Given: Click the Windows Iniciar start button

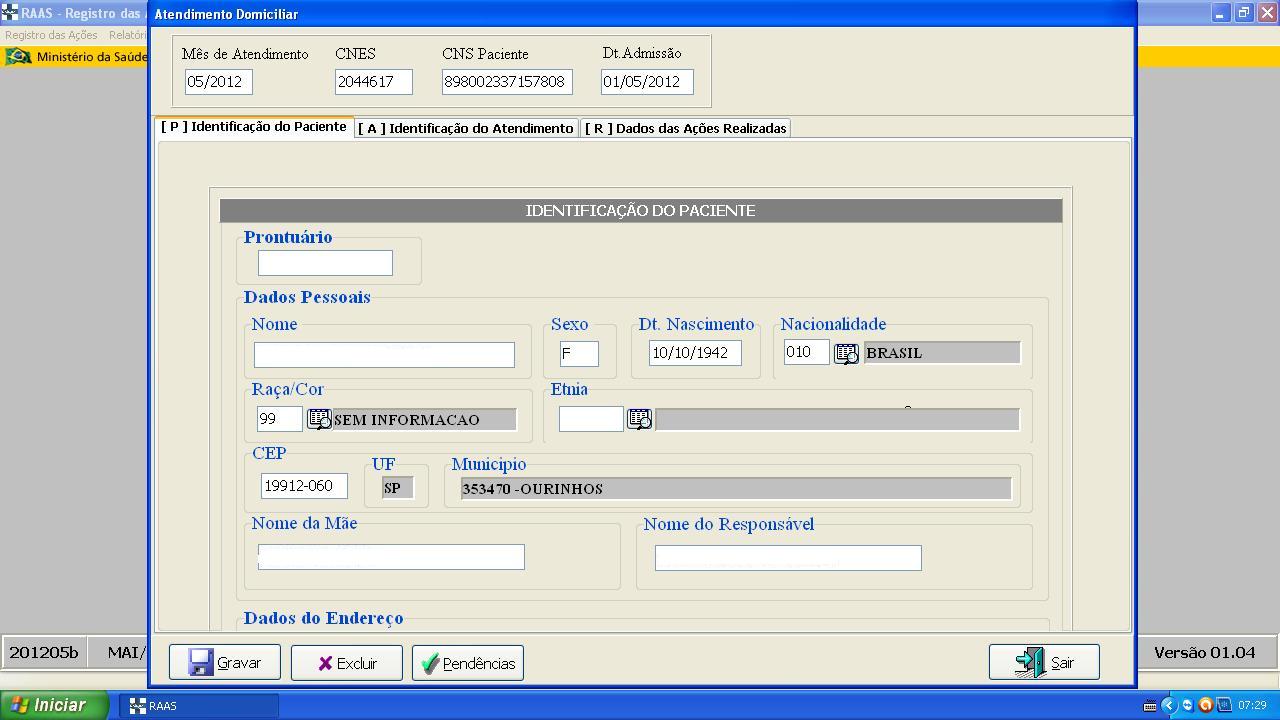Looking at the screenshot, I should (54, 705).
